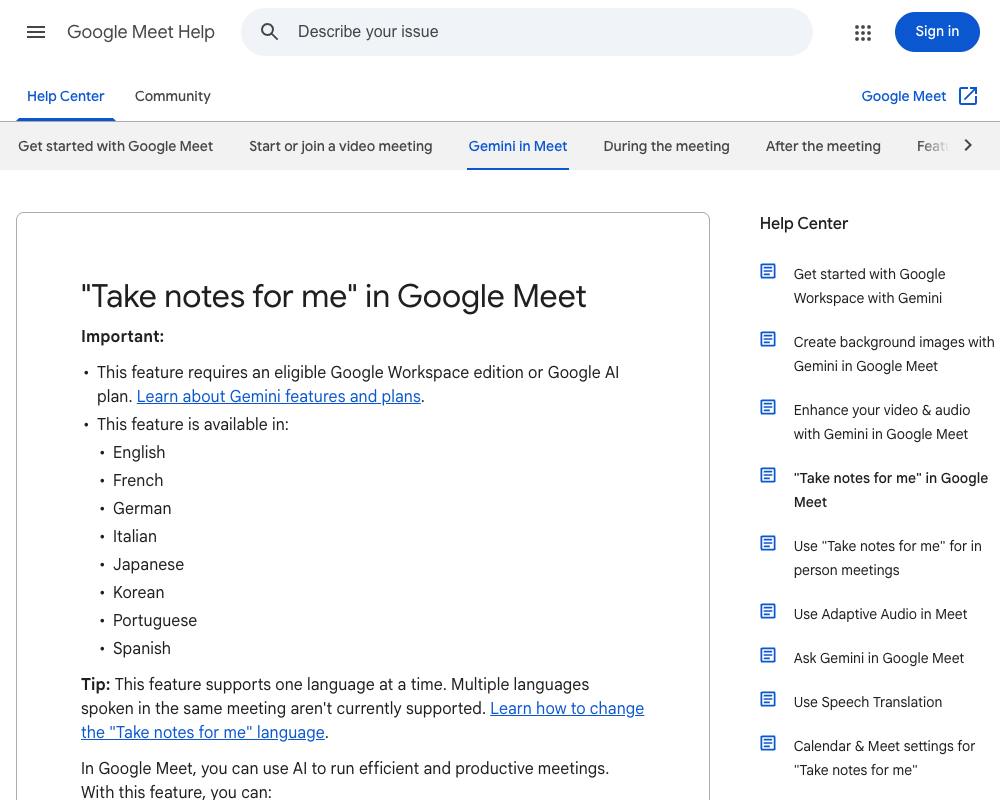
Task: Click the bold Tip: label
Action: click(x=96, y=685)
